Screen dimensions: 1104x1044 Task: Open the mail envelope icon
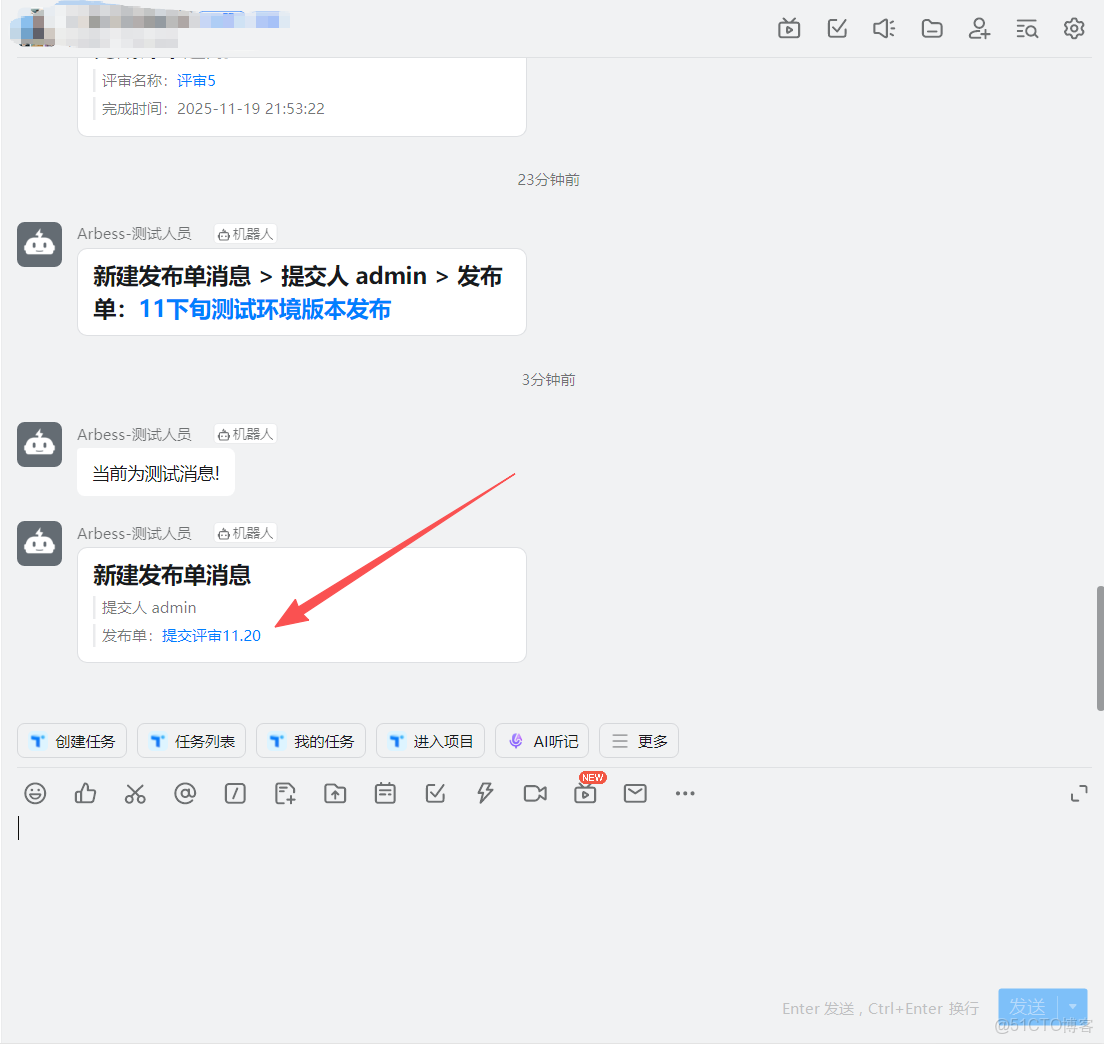635,793
